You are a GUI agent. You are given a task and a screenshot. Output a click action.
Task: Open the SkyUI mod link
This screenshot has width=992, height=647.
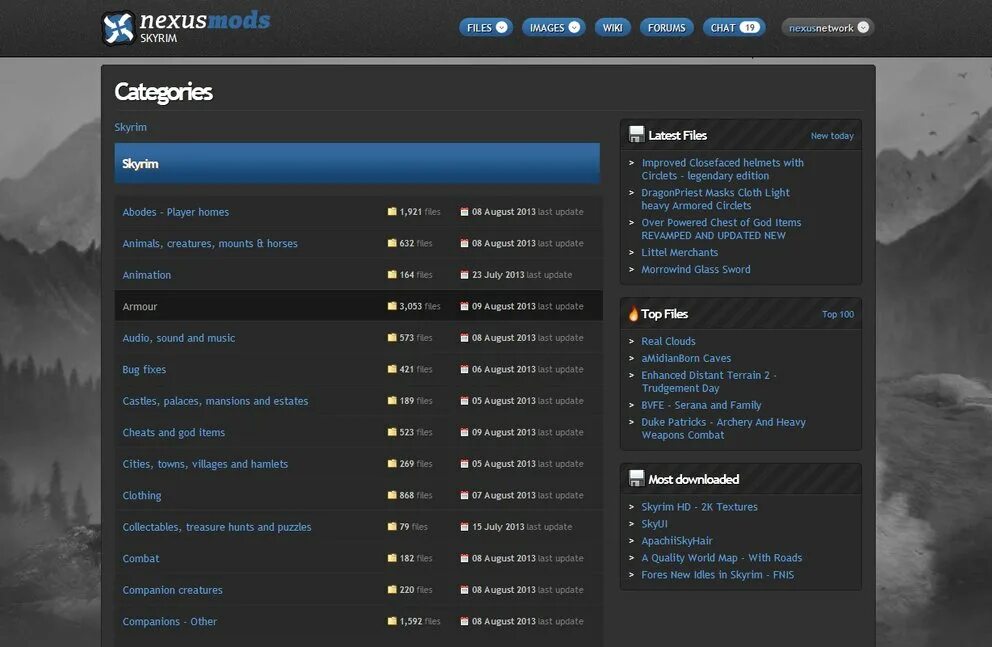(654, 524)
